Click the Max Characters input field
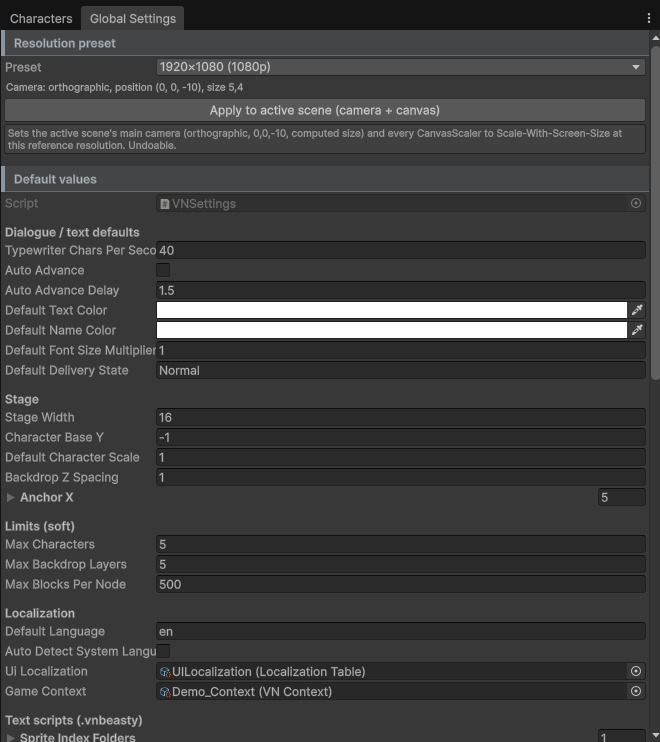Image resolution: width=660 pixels, height=742 pixels. pyautogui.click(x=401, y=544)
